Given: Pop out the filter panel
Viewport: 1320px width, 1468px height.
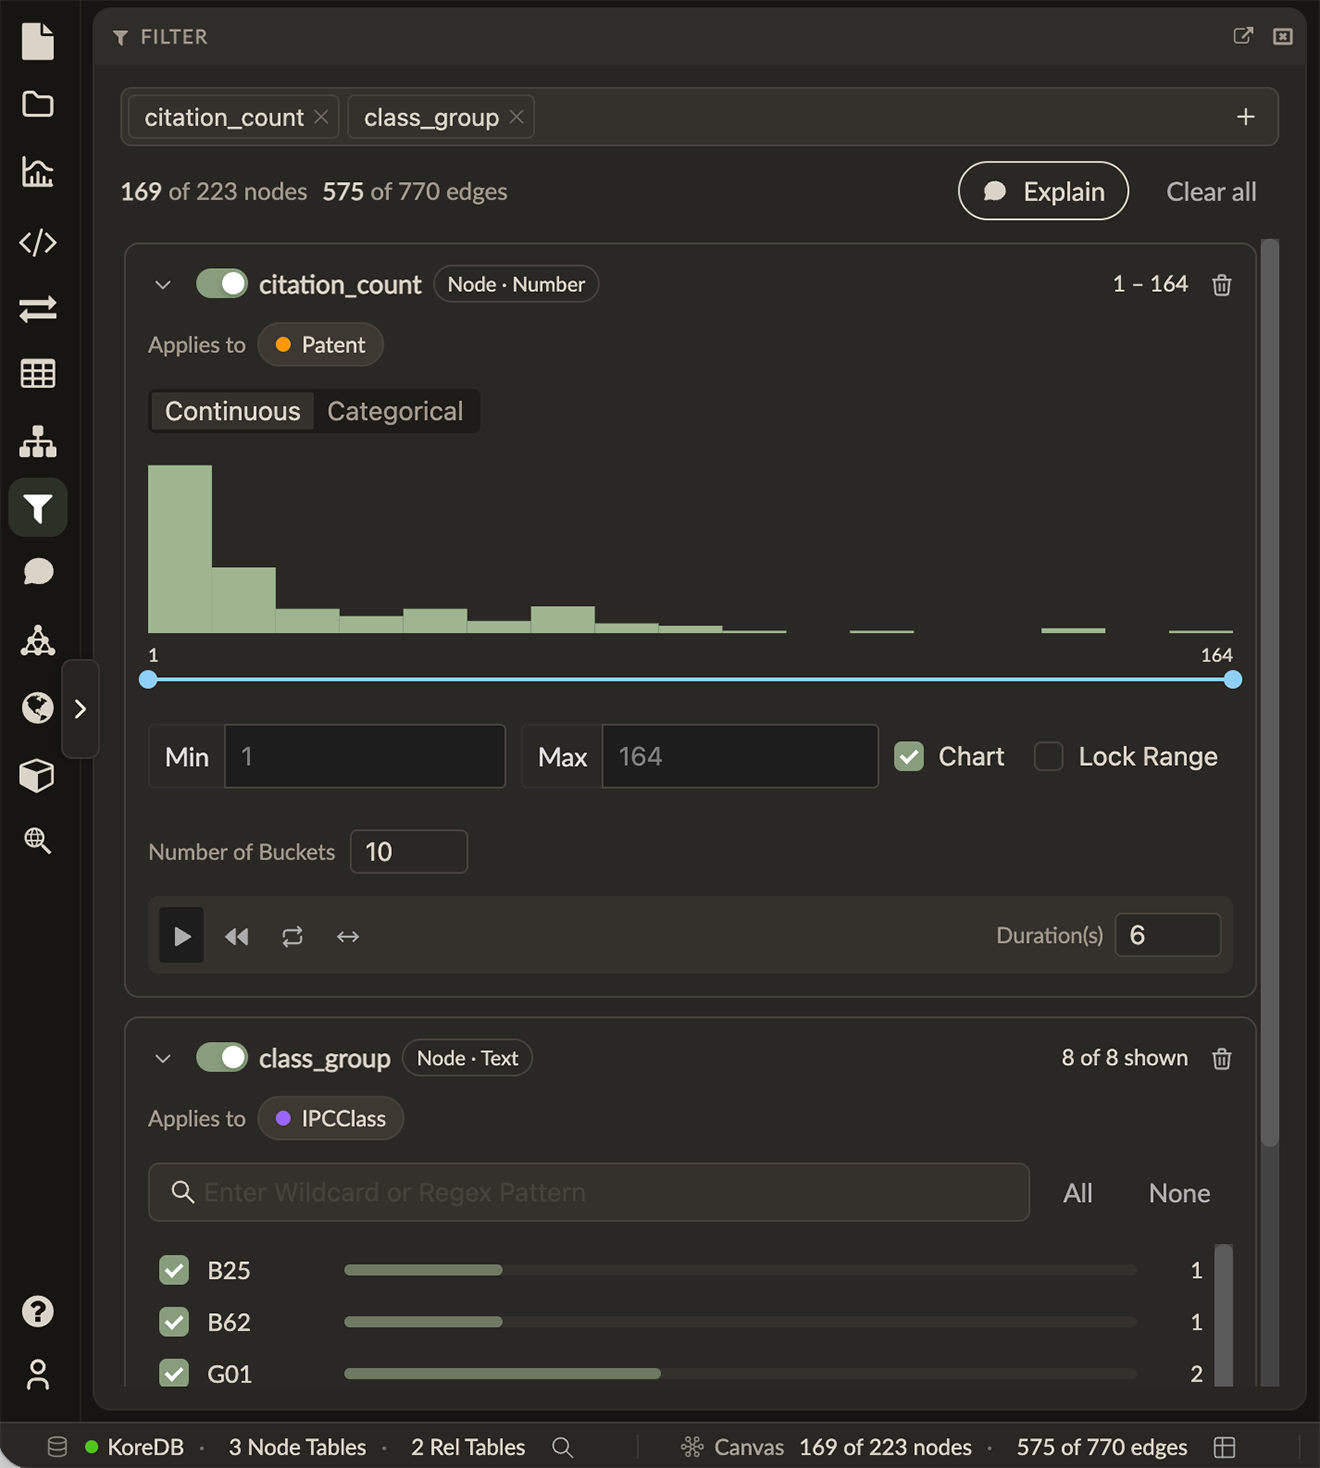Looking at the screenshot, I should [x=1243, y=36].
